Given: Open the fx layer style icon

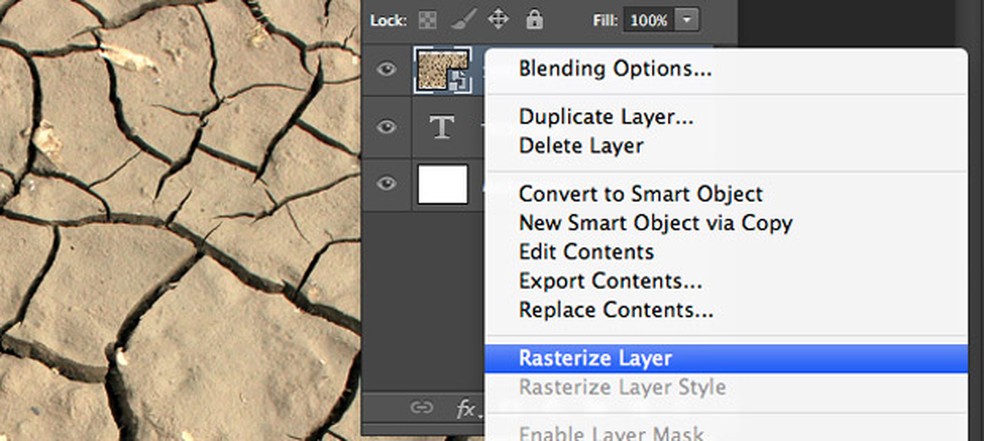Looking at the screenshot, I should (x=467, y=408).
